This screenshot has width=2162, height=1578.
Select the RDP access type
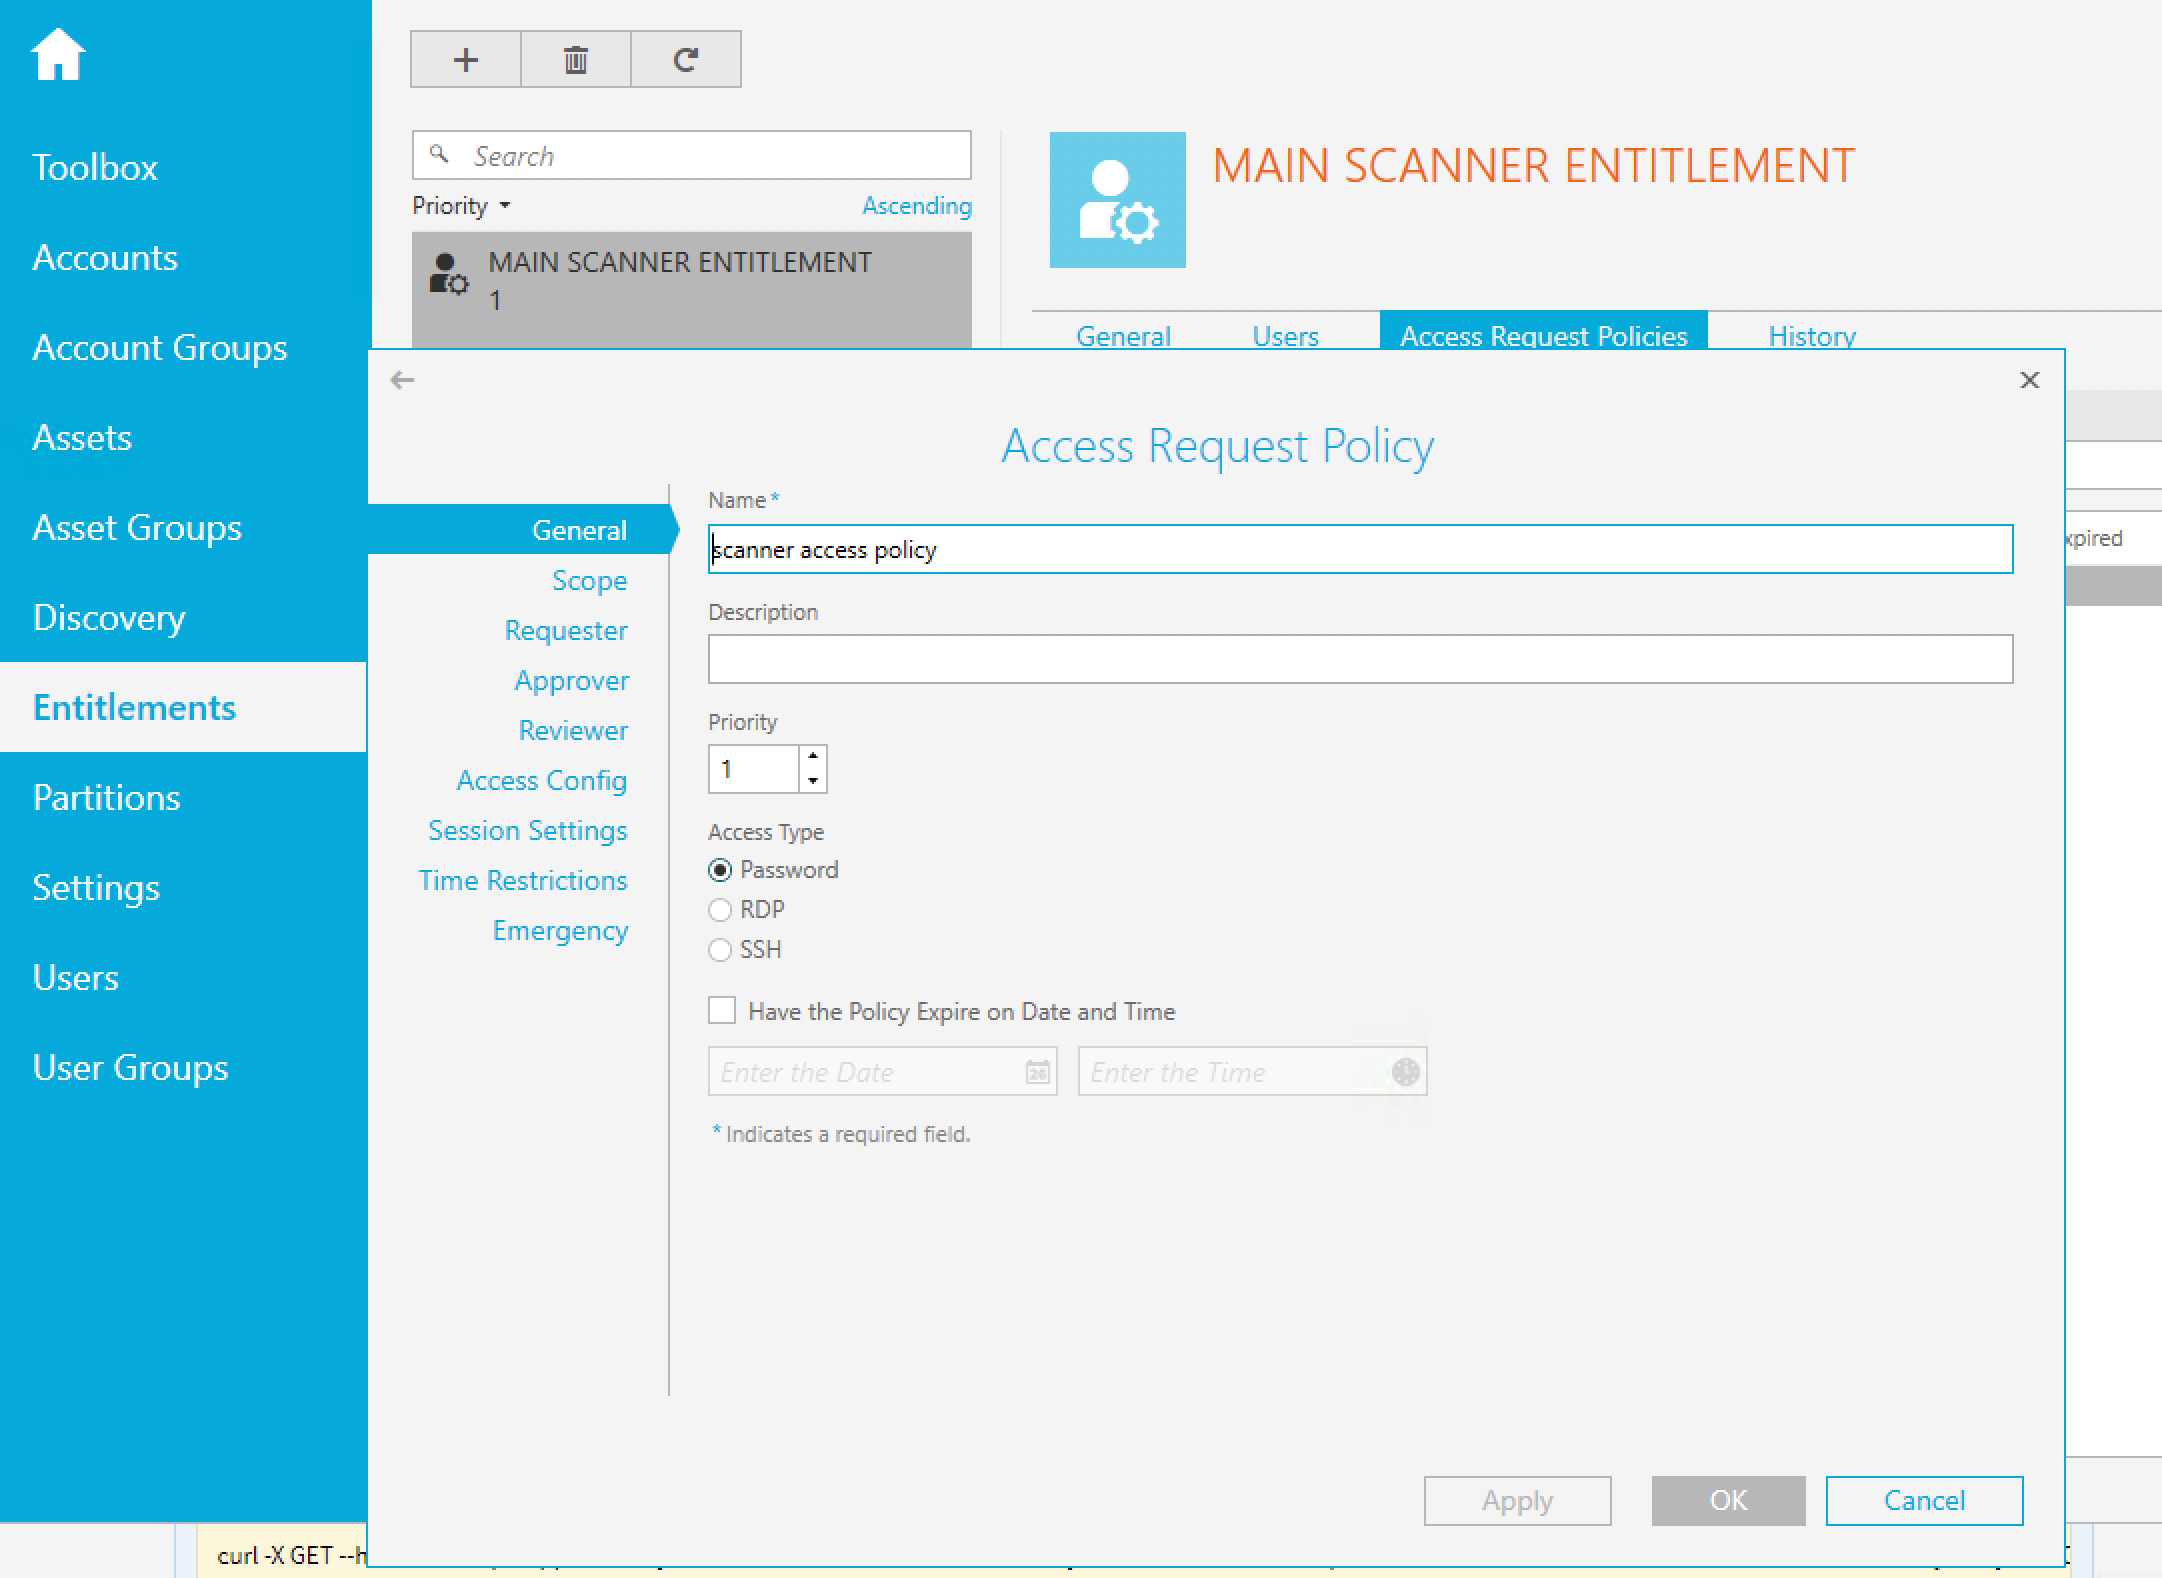pos(720,910)
